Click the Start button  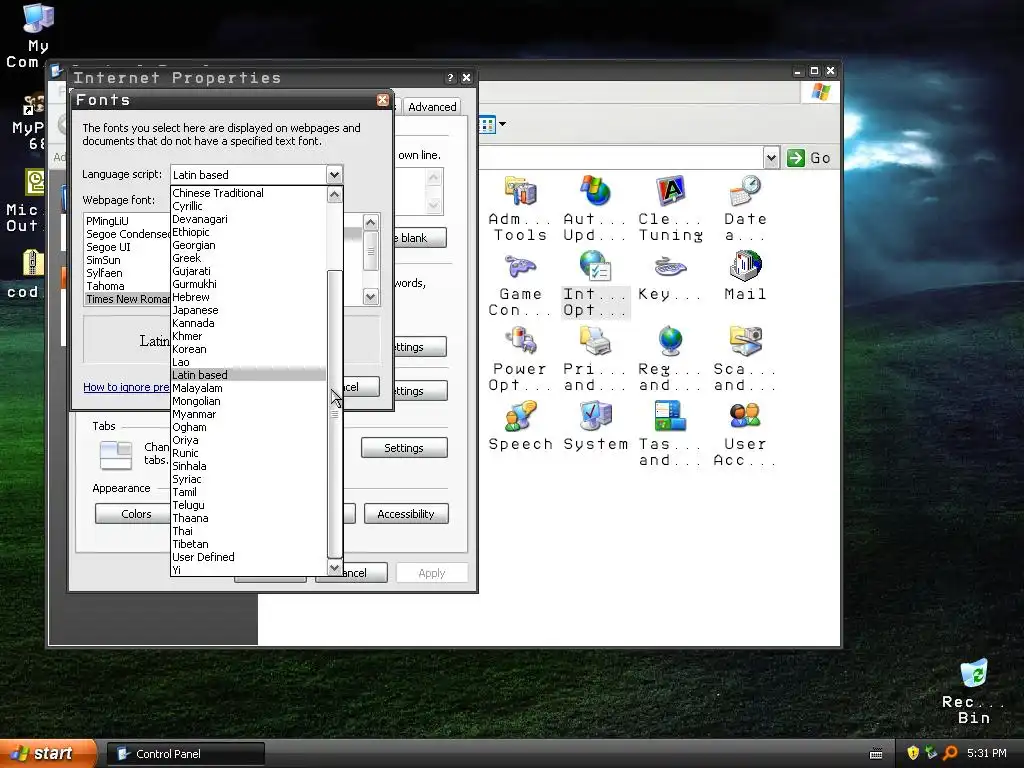point(48,753)
